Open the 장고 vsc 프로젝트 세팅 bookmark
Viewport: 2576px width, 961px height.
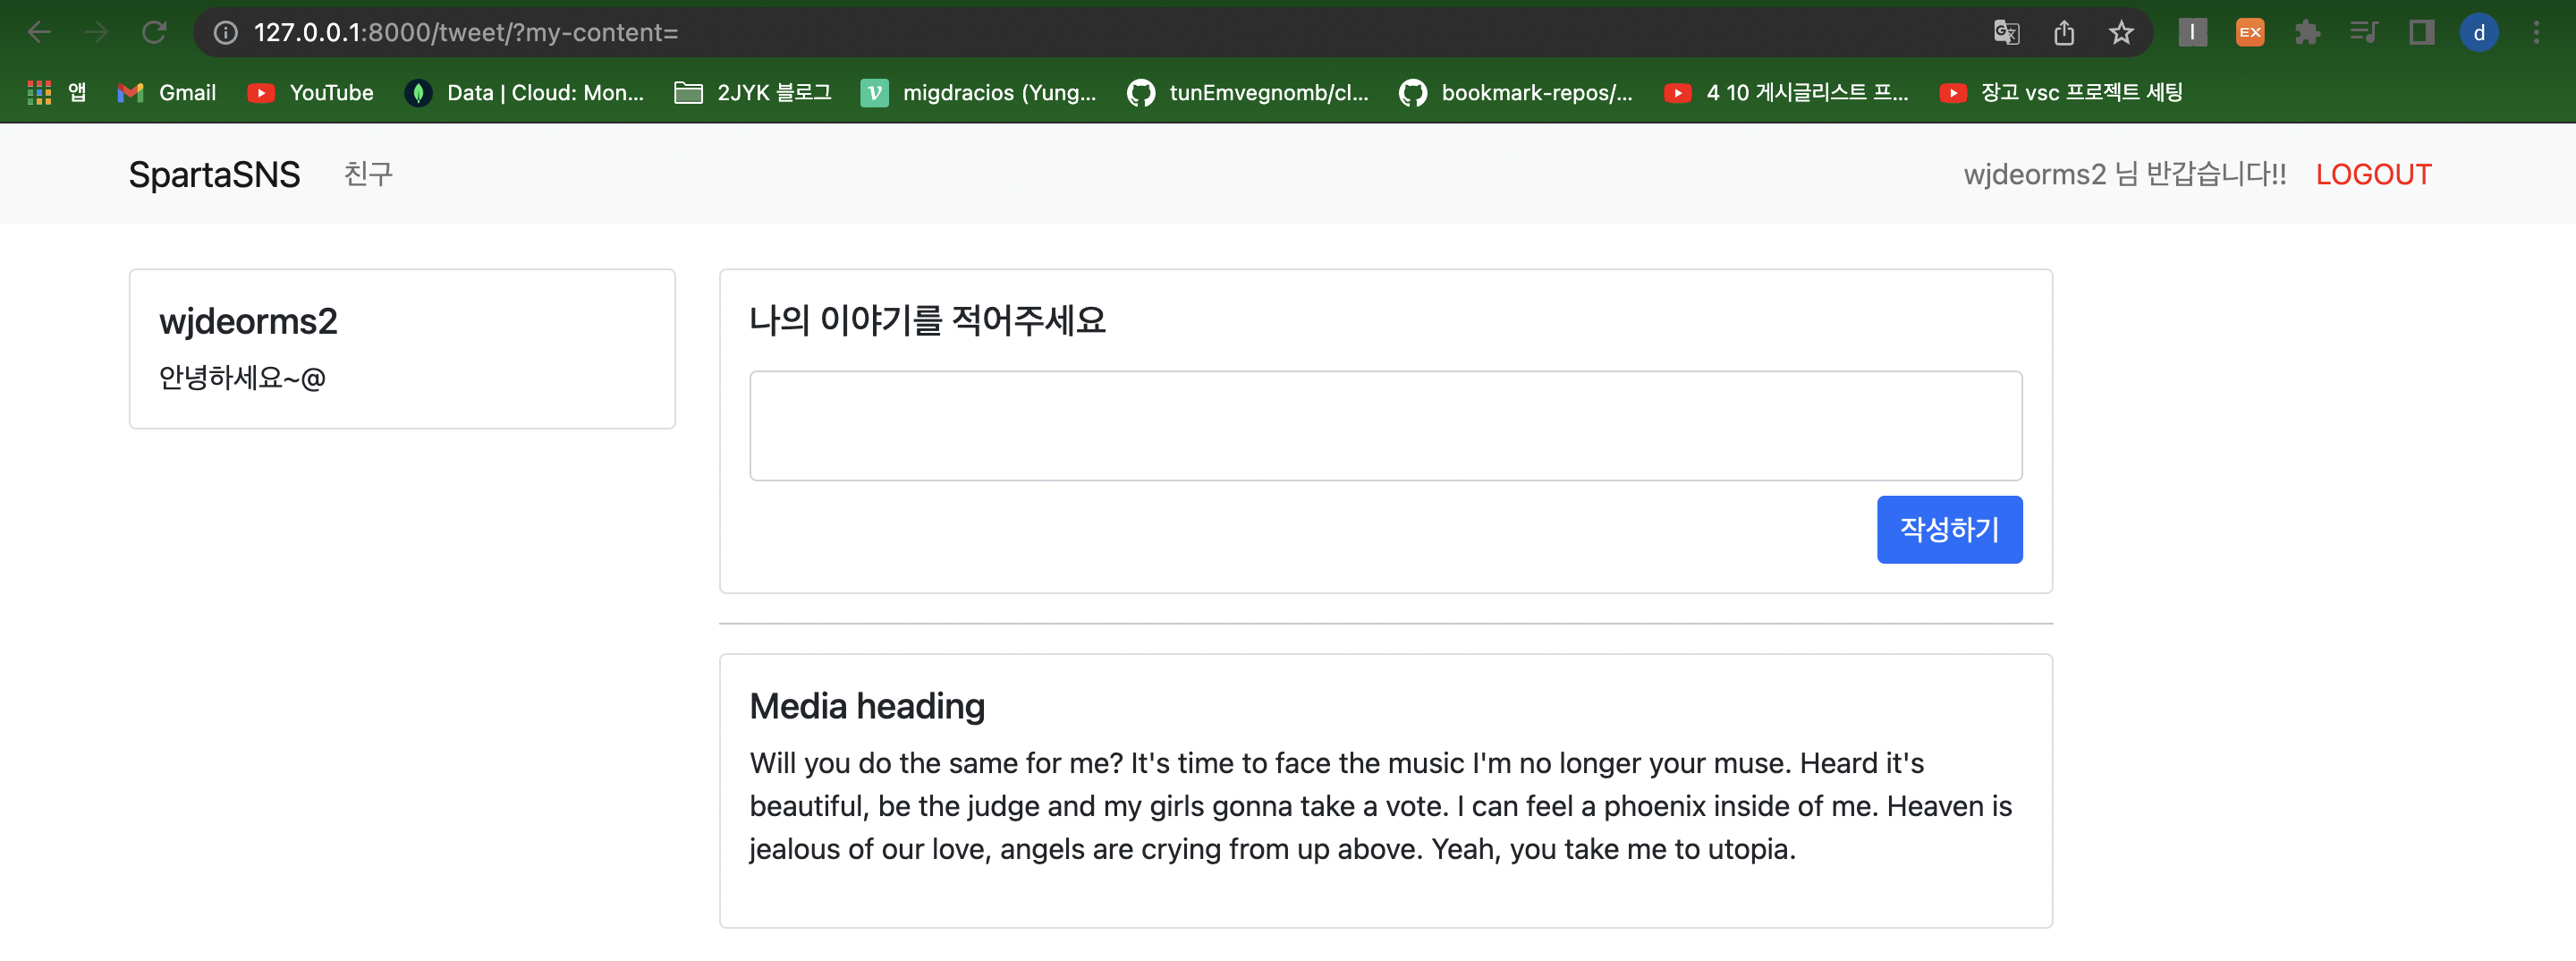(2061, 93)
